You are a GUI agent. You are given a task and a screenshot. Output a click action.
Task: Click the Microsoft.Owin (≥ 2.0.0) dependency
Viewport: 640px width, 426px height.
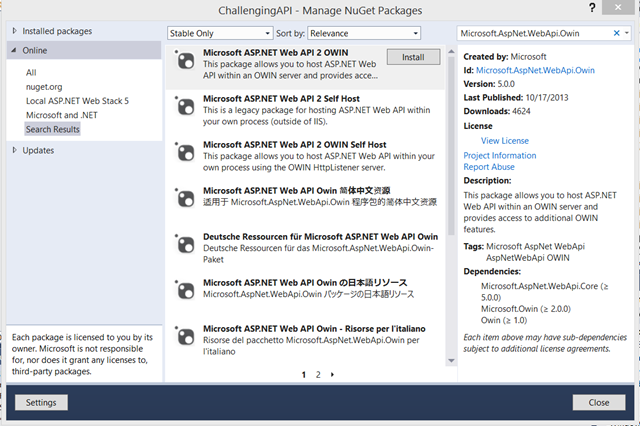(x=526, y=309)
